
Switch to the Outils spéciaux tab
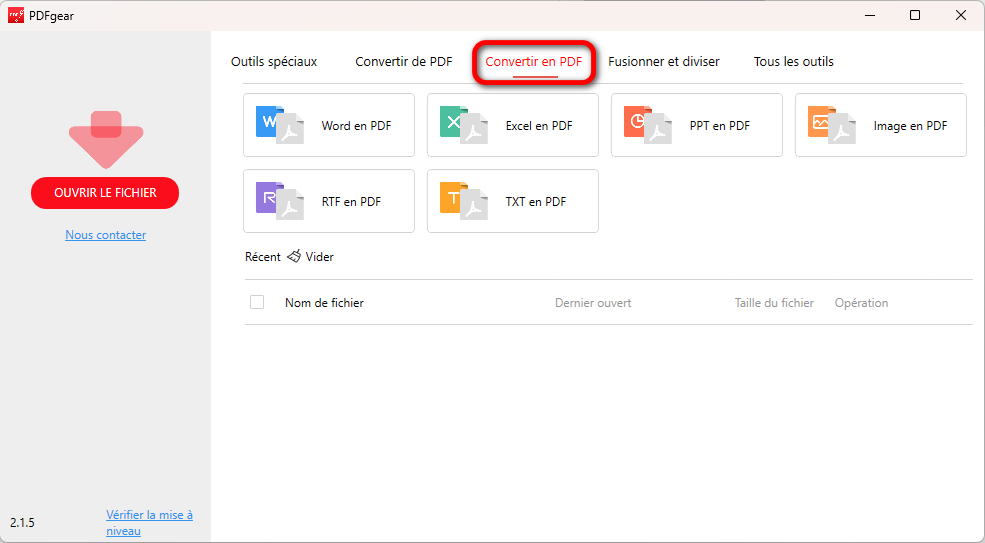point(274,62)
